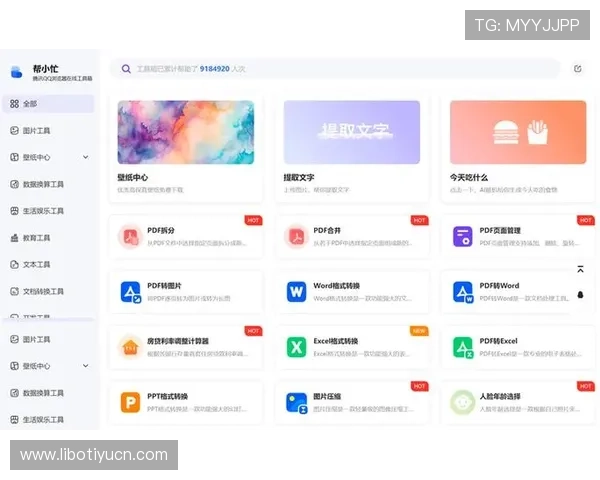
Task: Select the purple PDF页面管理 icon
Action: click(463, 237)
